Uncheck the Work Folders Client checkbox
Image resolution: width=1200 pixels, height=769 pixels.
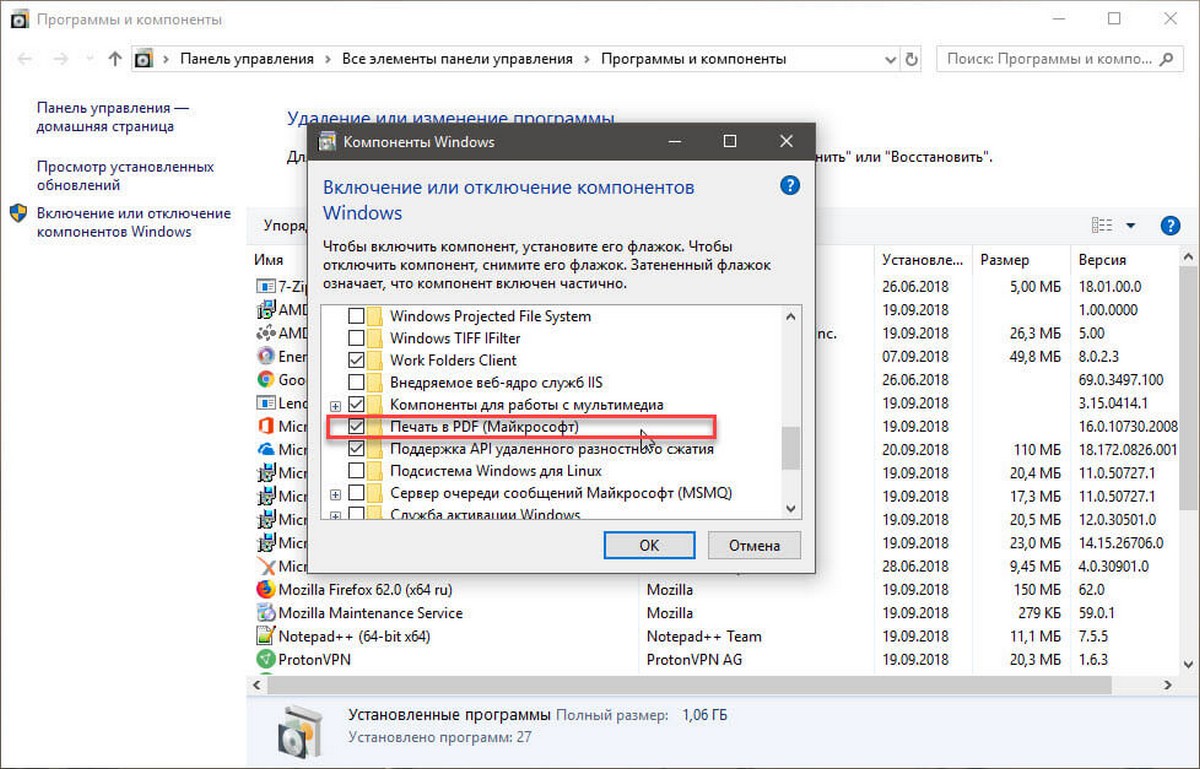pos(355,360)
